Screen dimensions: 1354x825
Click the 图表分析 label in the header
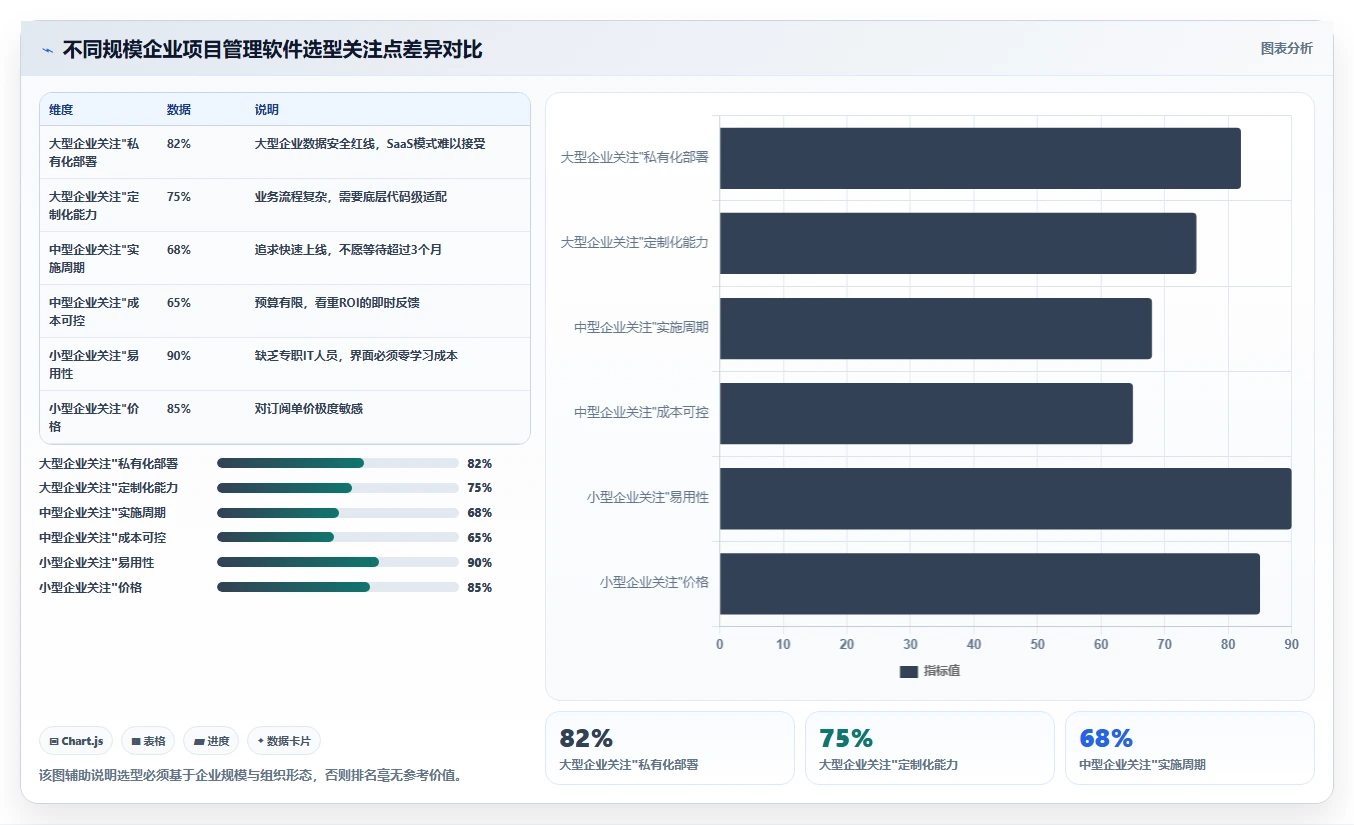coord(1286,48)
